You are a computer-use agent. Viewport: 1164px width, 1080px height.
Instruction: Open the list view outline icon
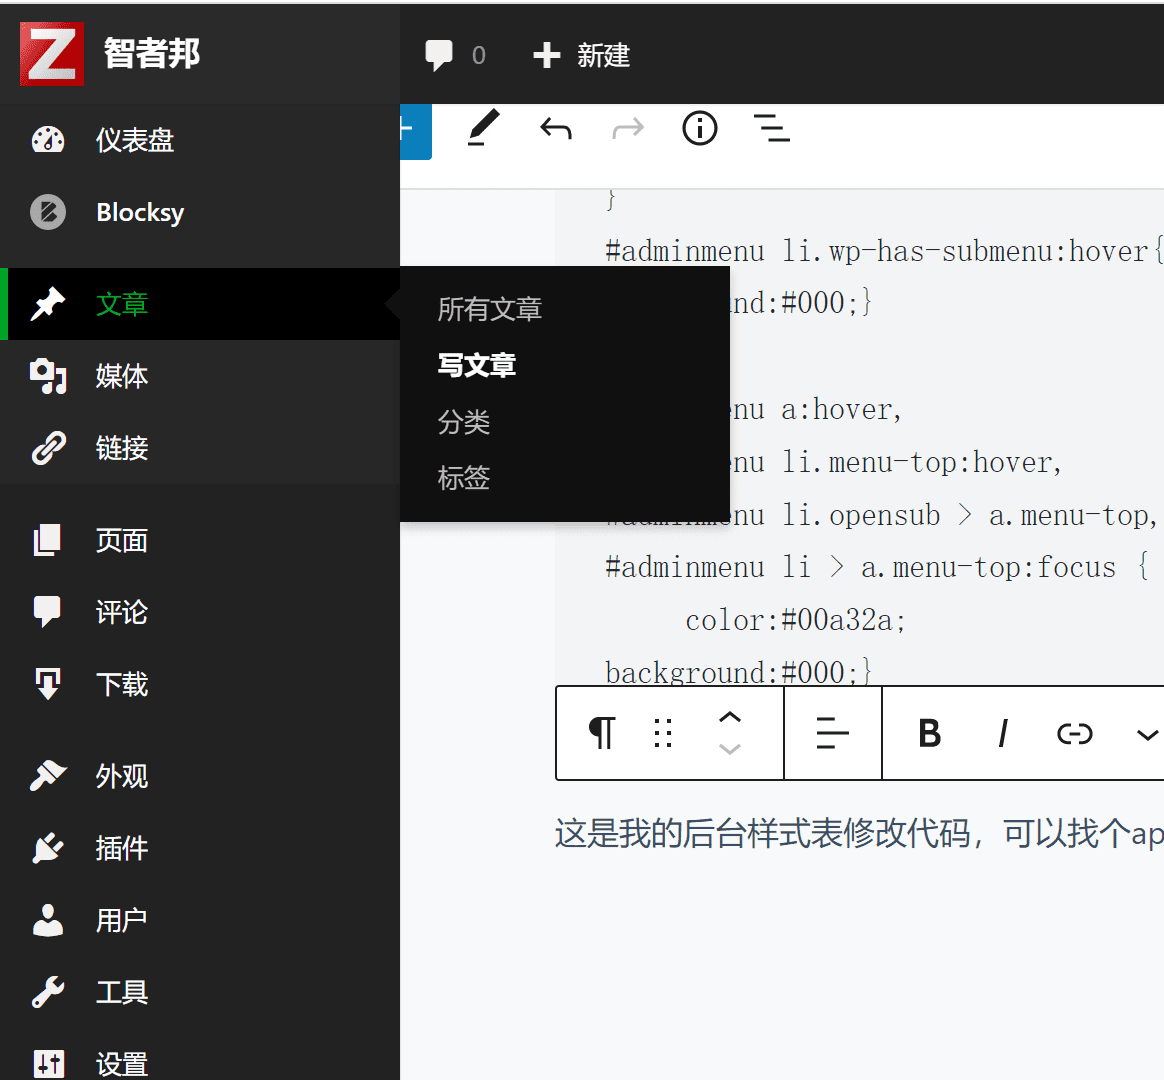[x=772, y=129]
